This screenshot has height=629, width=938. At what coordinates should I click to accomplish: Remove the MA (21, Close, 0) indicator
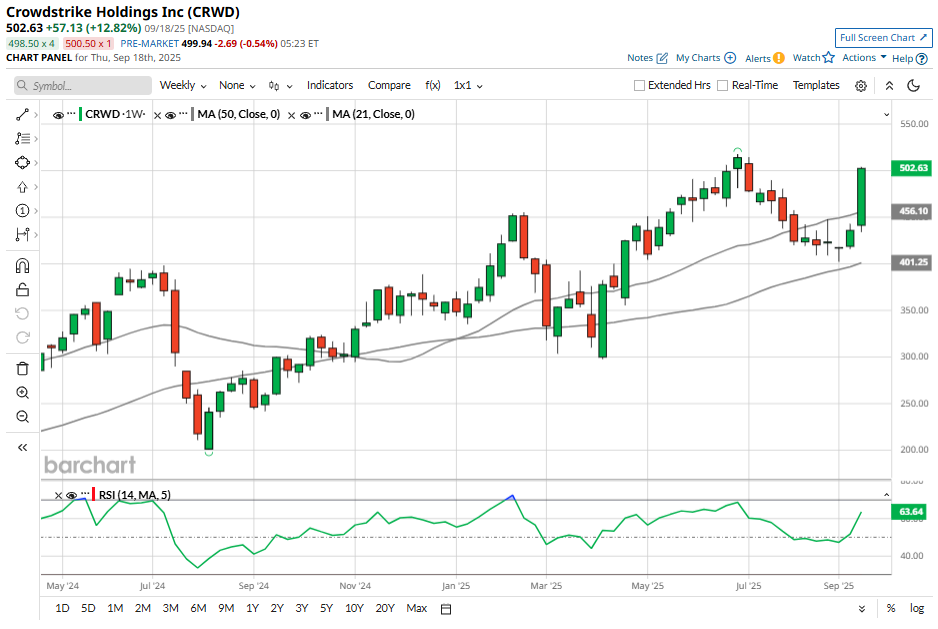coord(291,115)
